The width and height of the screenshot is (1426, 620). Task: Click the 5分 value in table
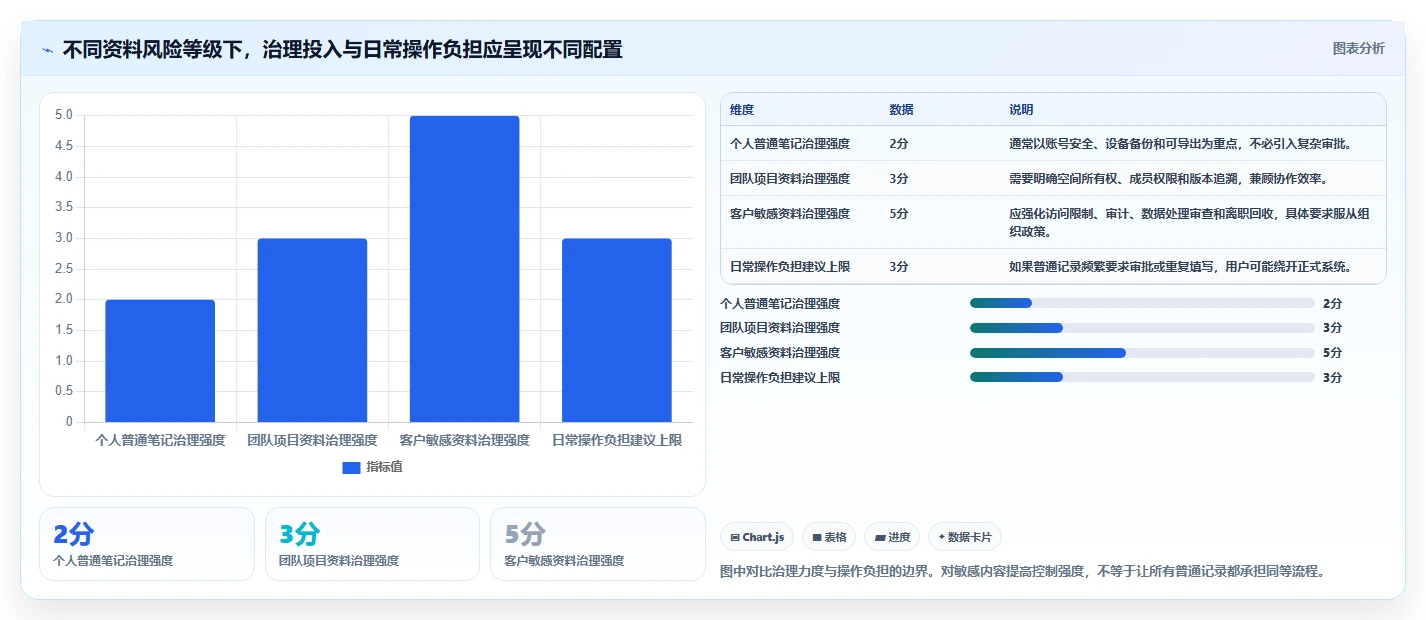tap(899, 214)
